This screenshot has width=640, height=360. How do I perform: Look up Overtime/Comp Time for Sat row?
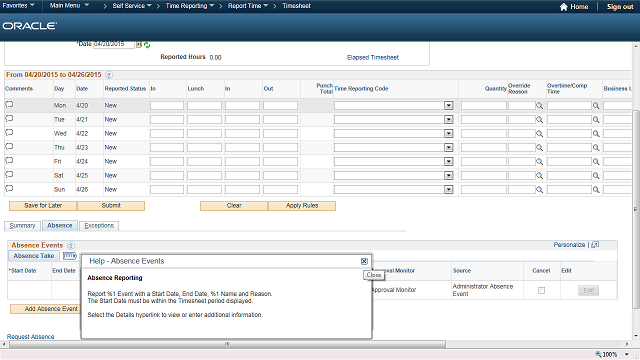[596, 176]
